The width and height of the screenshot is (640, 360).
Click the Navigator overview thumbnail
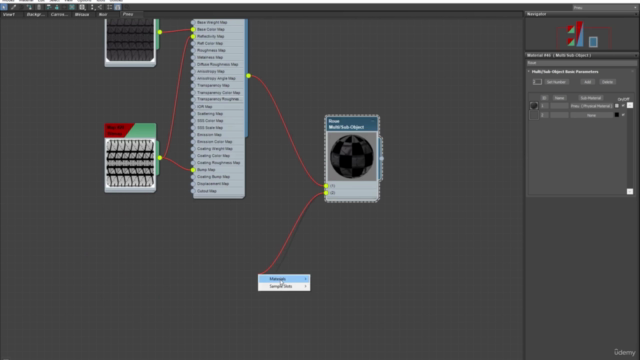[x=583, y=34]
